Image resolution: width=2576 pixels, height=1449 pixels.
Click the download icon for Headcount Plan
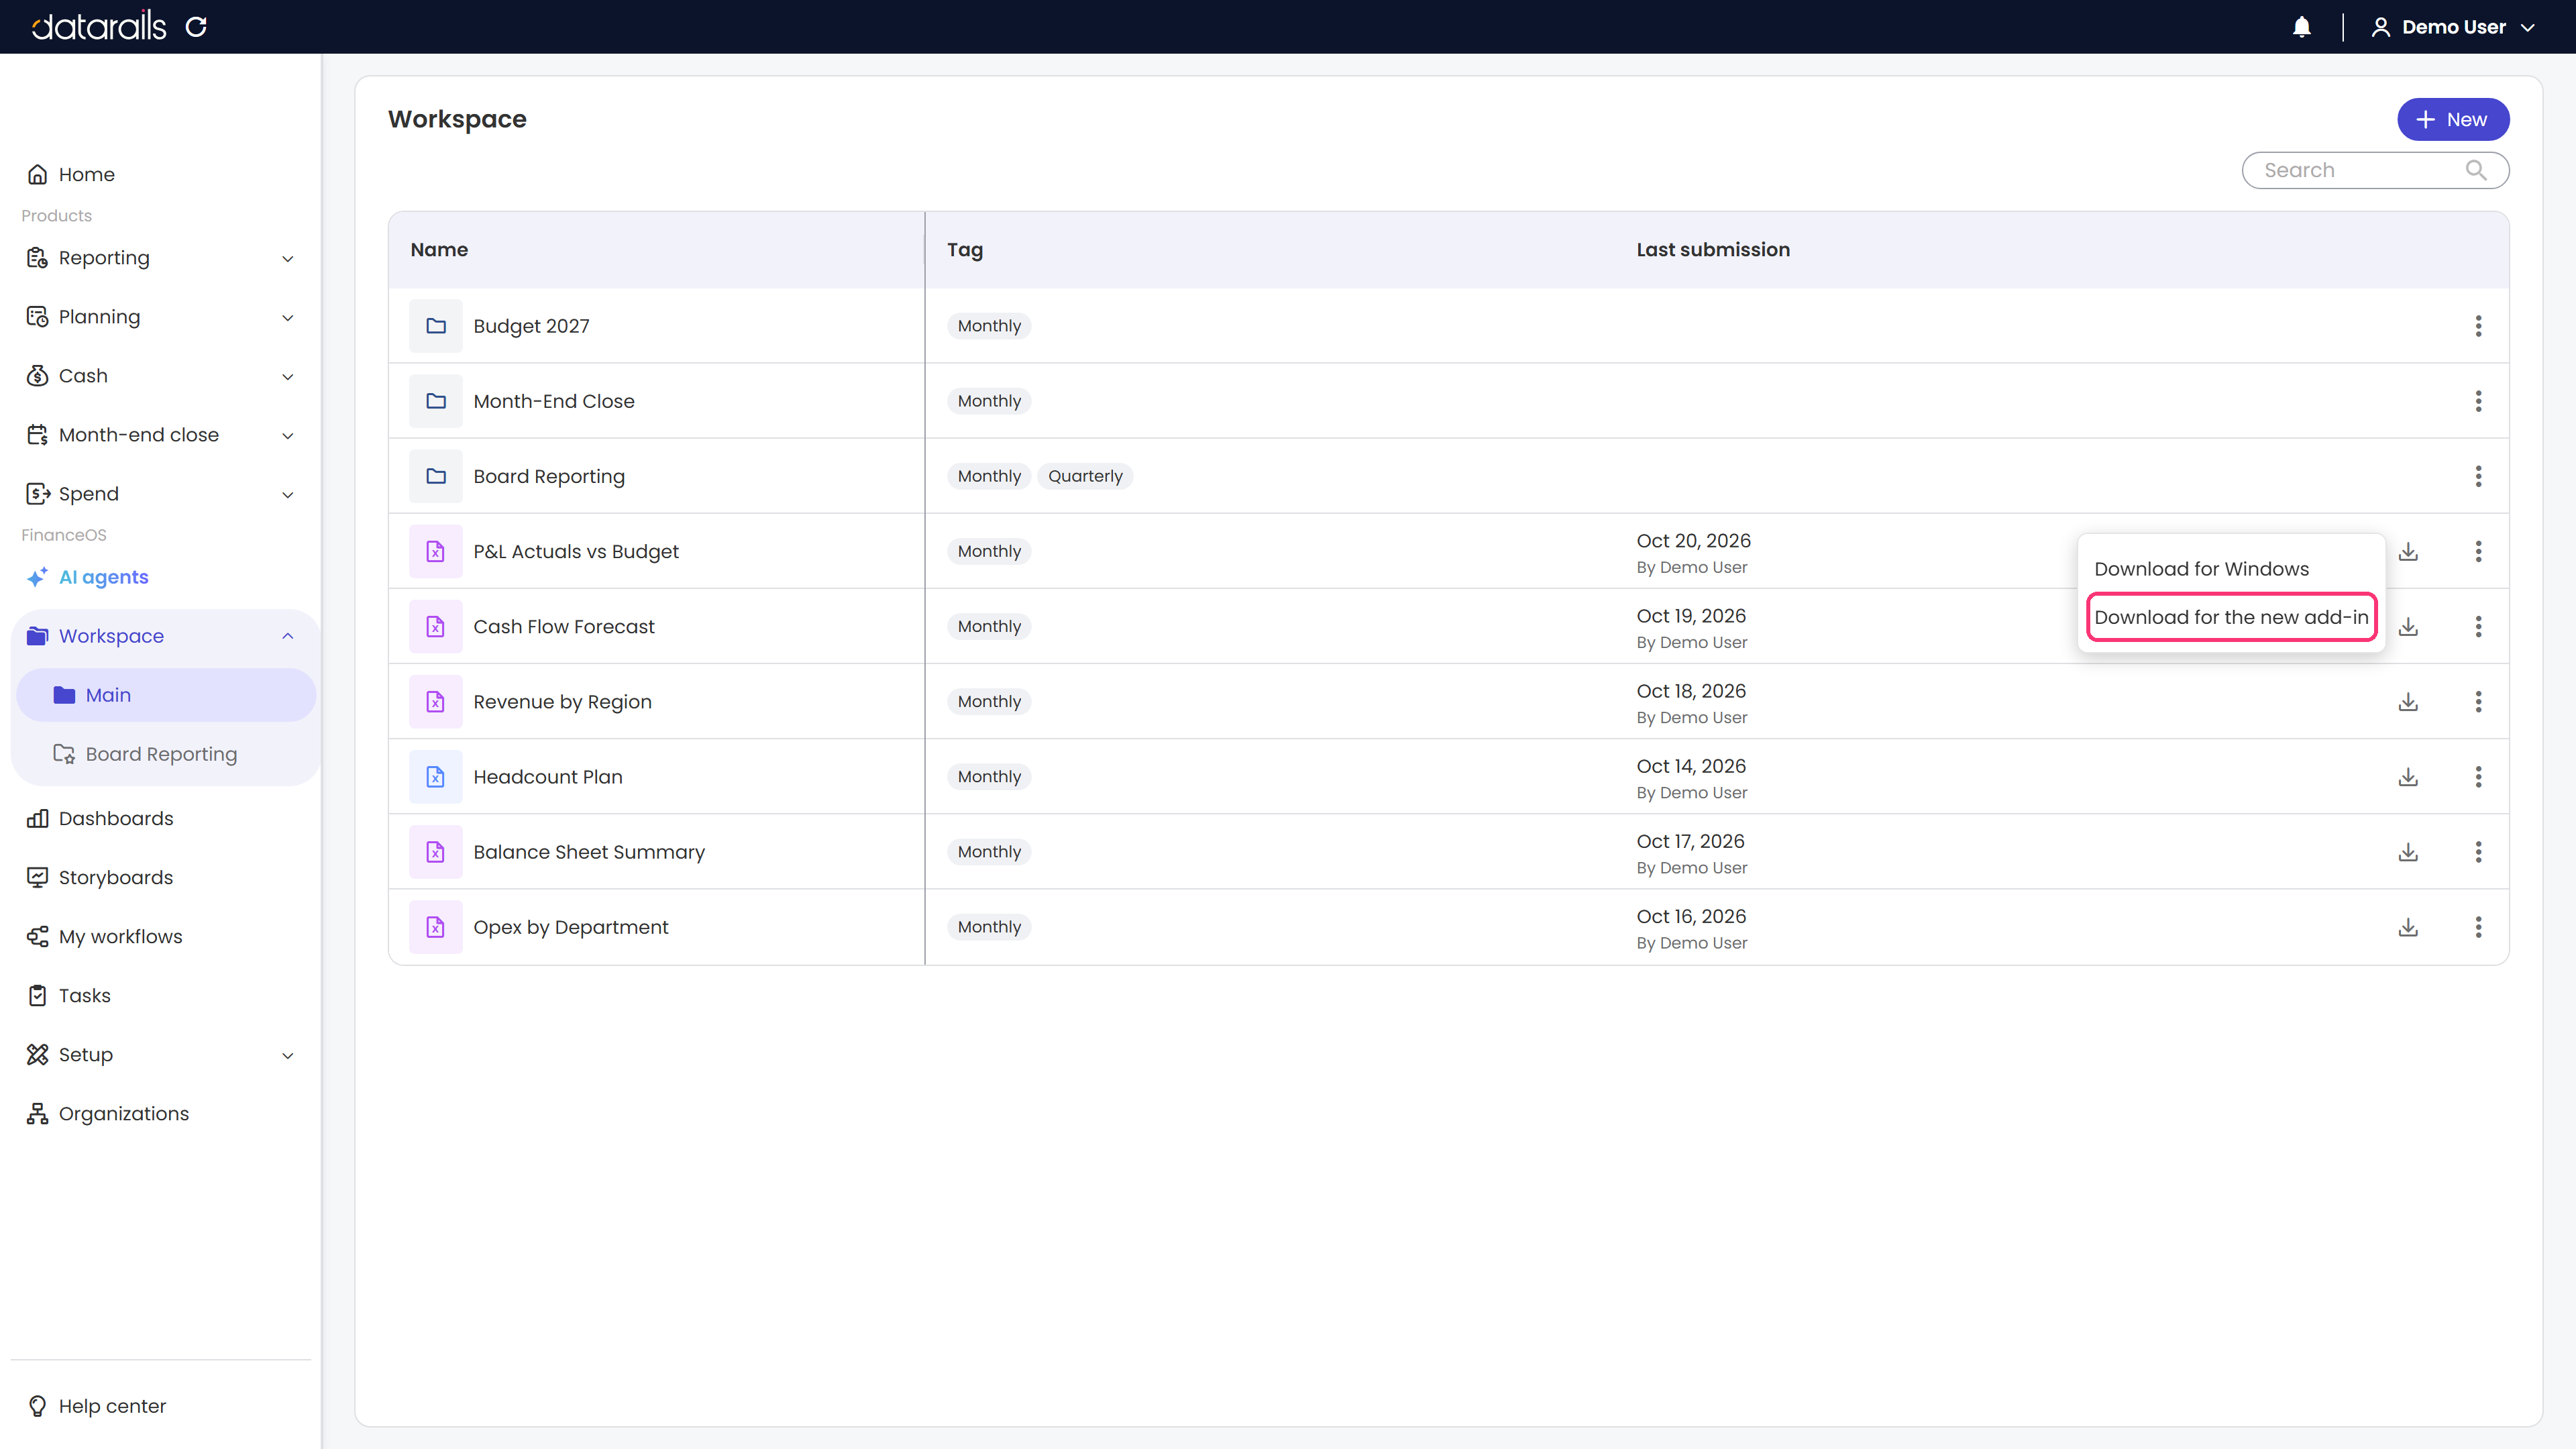pos(2408,777)
